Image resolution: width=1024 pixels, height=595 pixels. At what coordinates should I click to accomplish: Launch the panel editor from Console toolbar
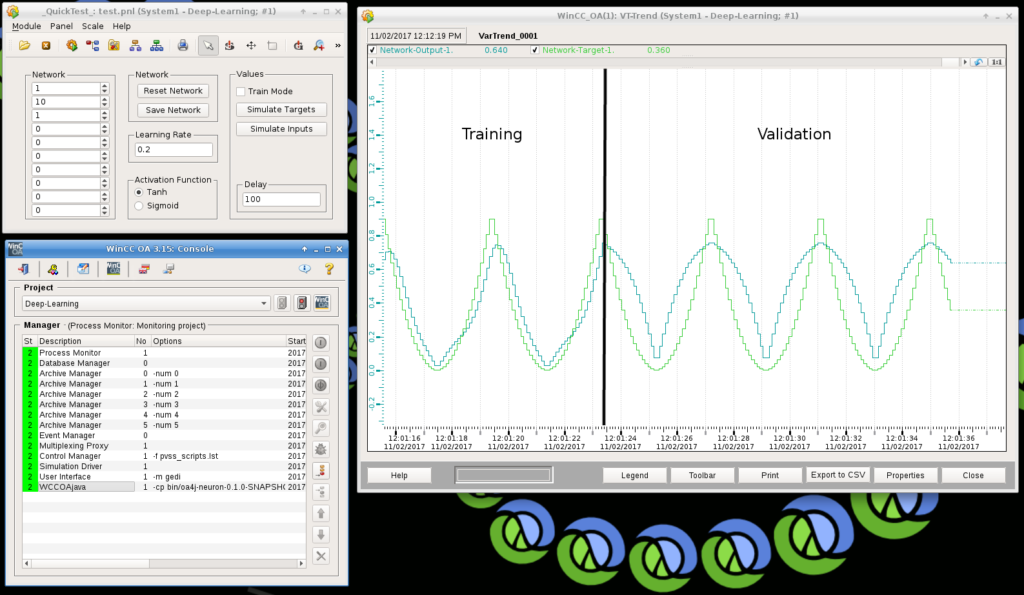(x=84, y=269)
